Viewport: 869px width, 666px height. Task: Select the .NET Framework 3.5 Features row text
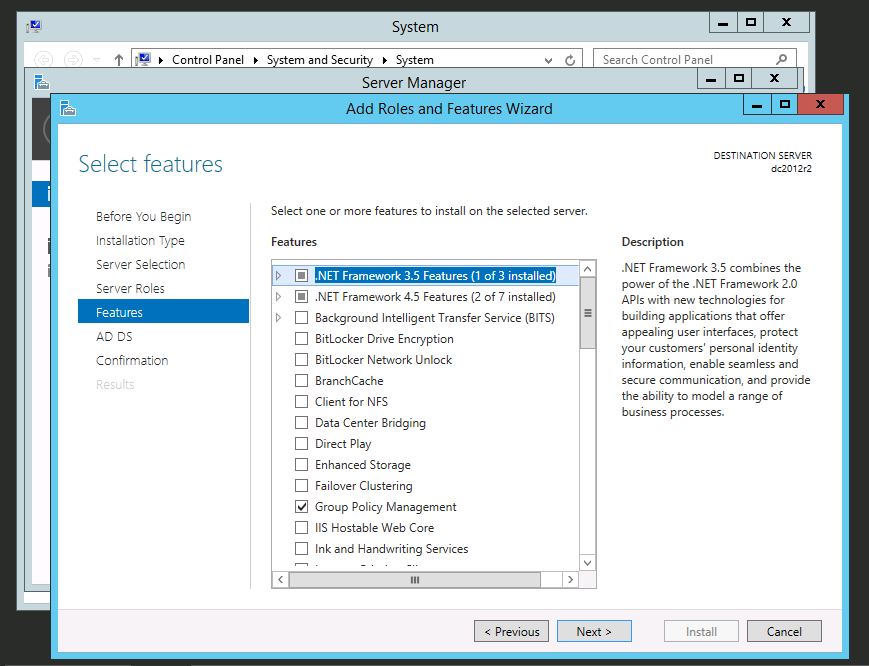click(x=435, y=275)
